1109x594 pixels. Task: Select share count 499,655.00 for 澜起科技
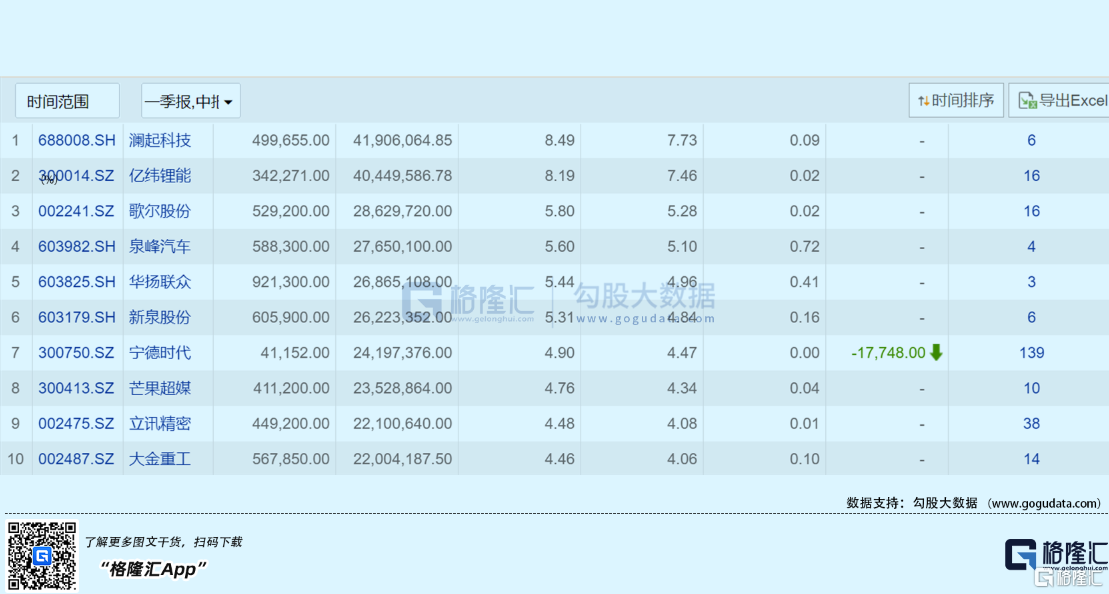(x=291, y=140)
